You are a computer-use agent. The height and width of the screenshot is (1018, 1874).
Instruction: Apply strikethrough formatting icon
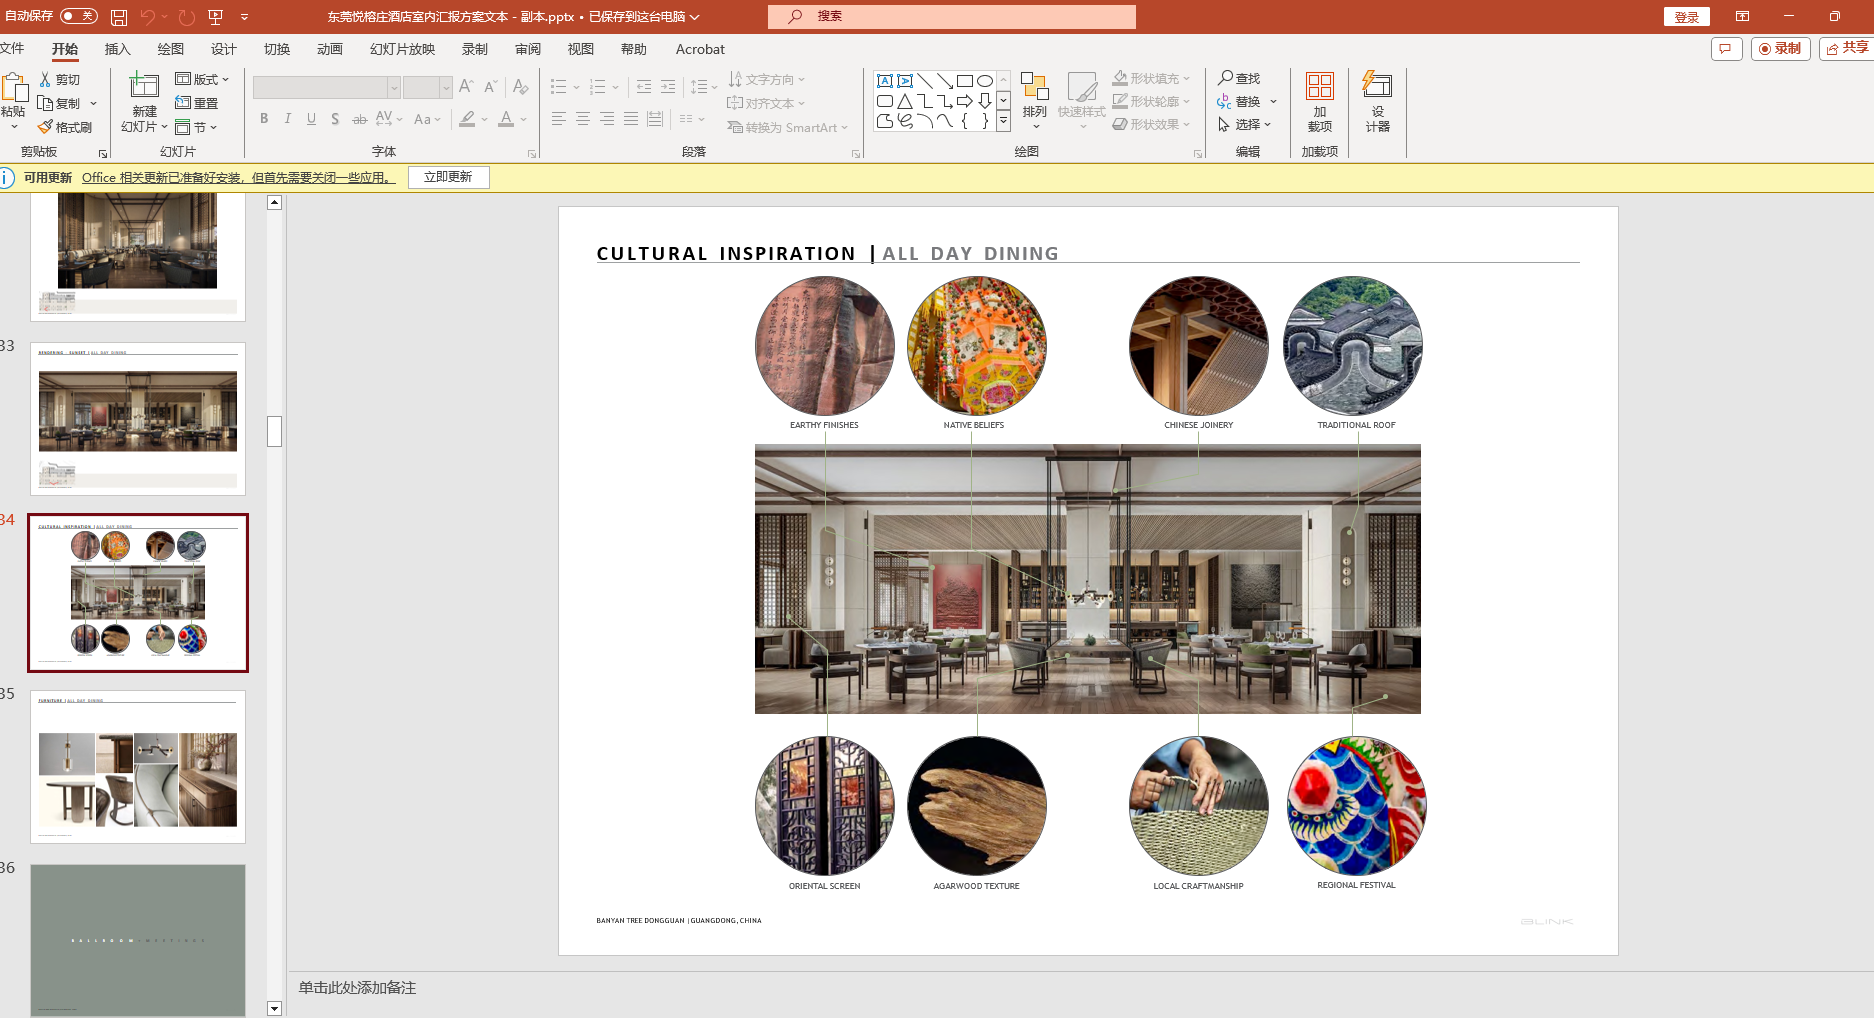360,119
